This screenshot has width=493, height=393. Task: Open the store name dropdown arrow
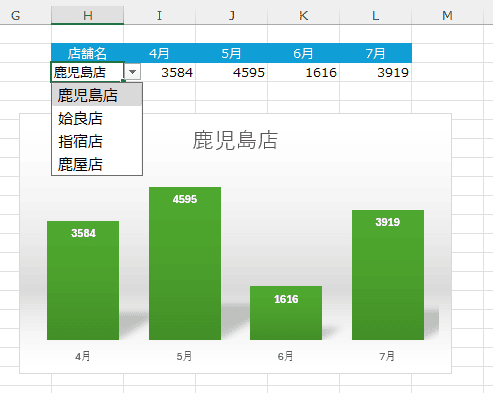132,72
